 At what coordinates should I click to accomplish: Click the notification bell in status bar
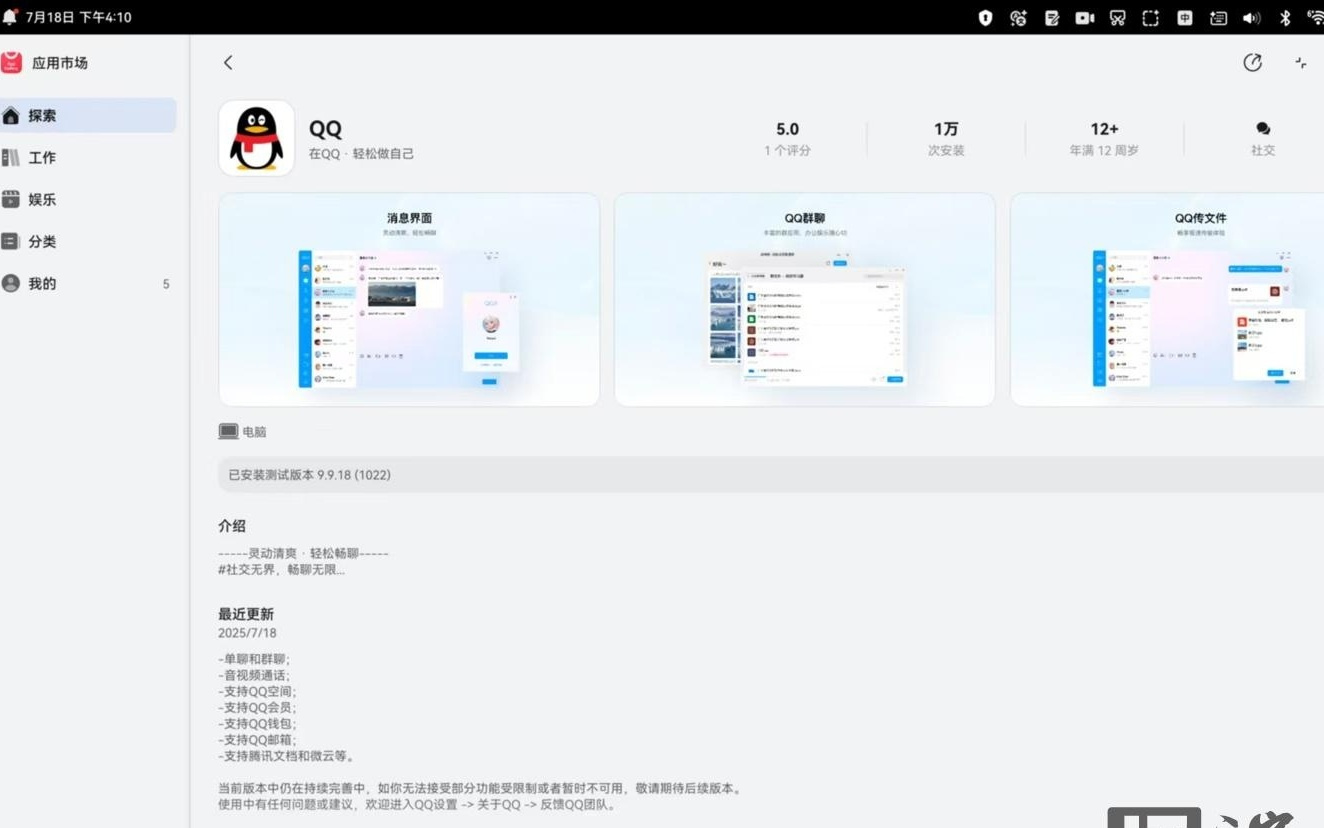click(x=10, y=17)
